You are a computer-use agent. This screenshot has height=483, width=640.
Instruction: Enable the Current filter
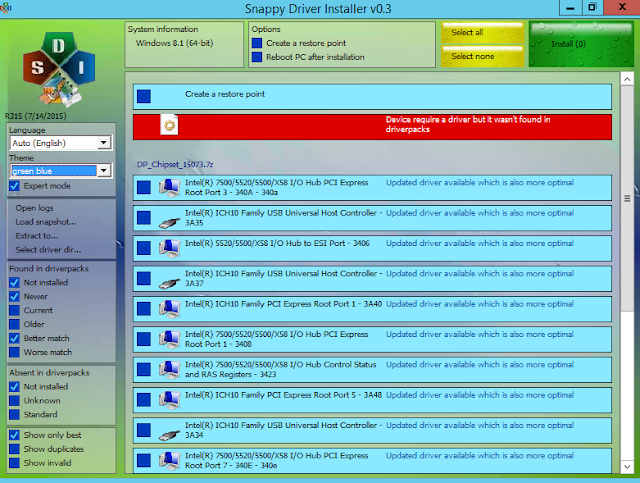click(x=14, y=310)
